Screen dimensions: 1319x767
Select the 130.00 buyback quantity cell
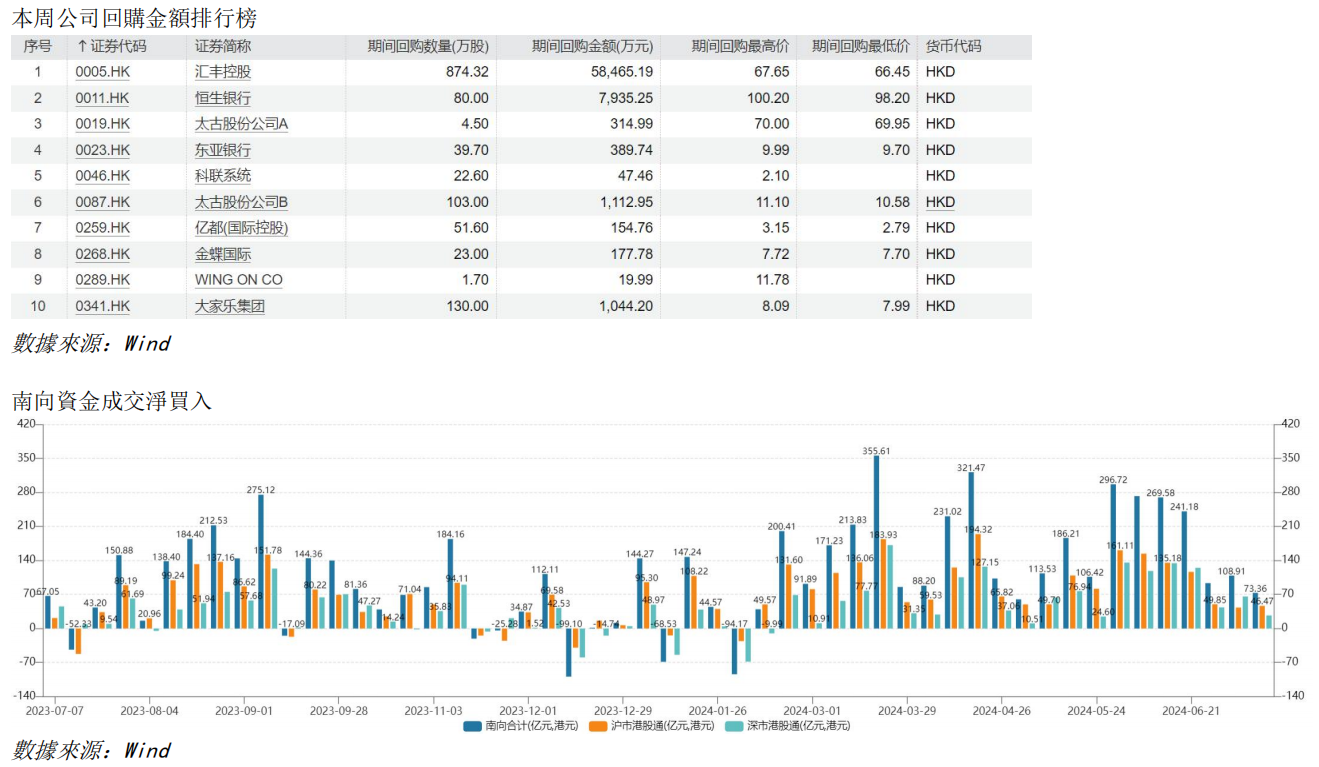pyautogui.click(x=468, y=306)
